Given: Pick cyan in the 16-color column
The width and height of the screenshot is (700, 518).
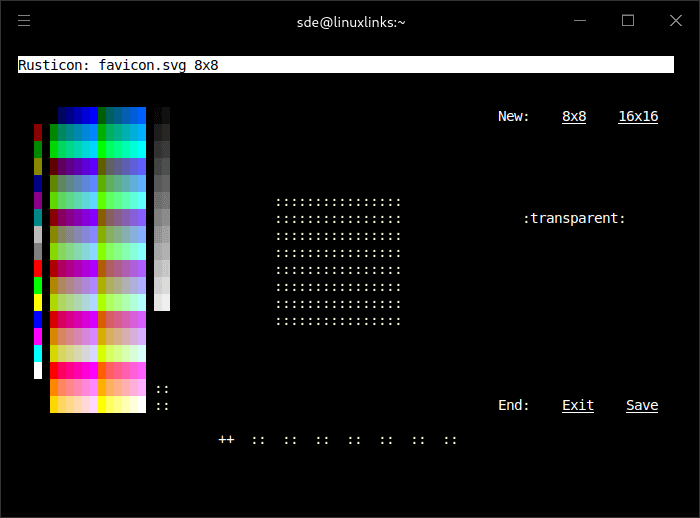Looking at the screenshot, I should coord(38,353).
